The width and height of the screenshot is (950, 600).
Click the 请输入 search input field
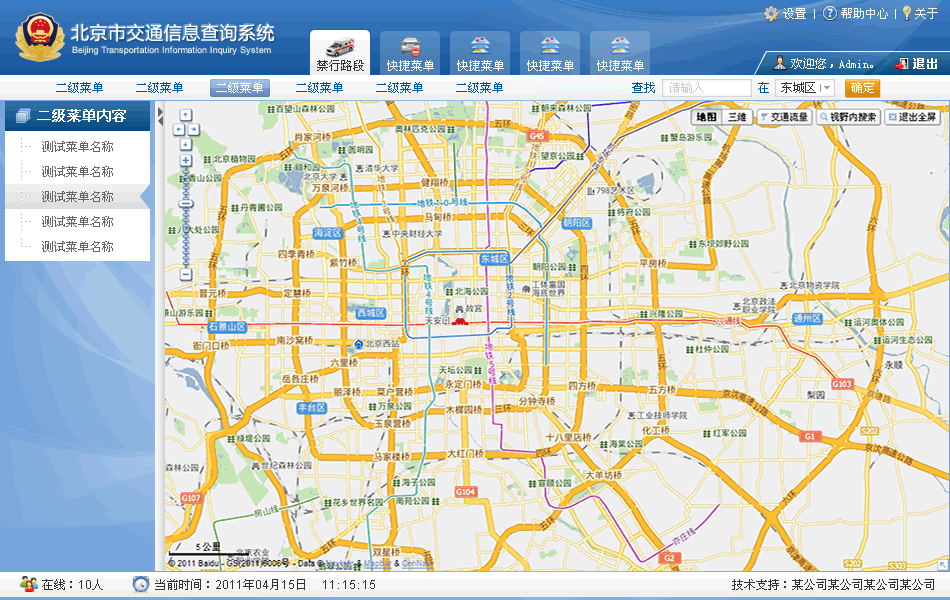706,88
